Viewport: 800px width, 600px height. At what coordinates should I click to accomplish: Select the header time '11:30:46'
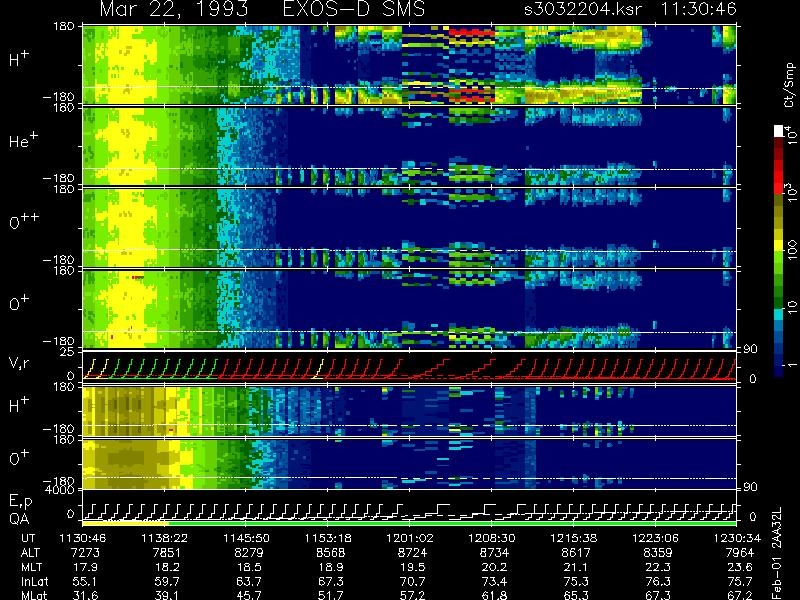698,9
